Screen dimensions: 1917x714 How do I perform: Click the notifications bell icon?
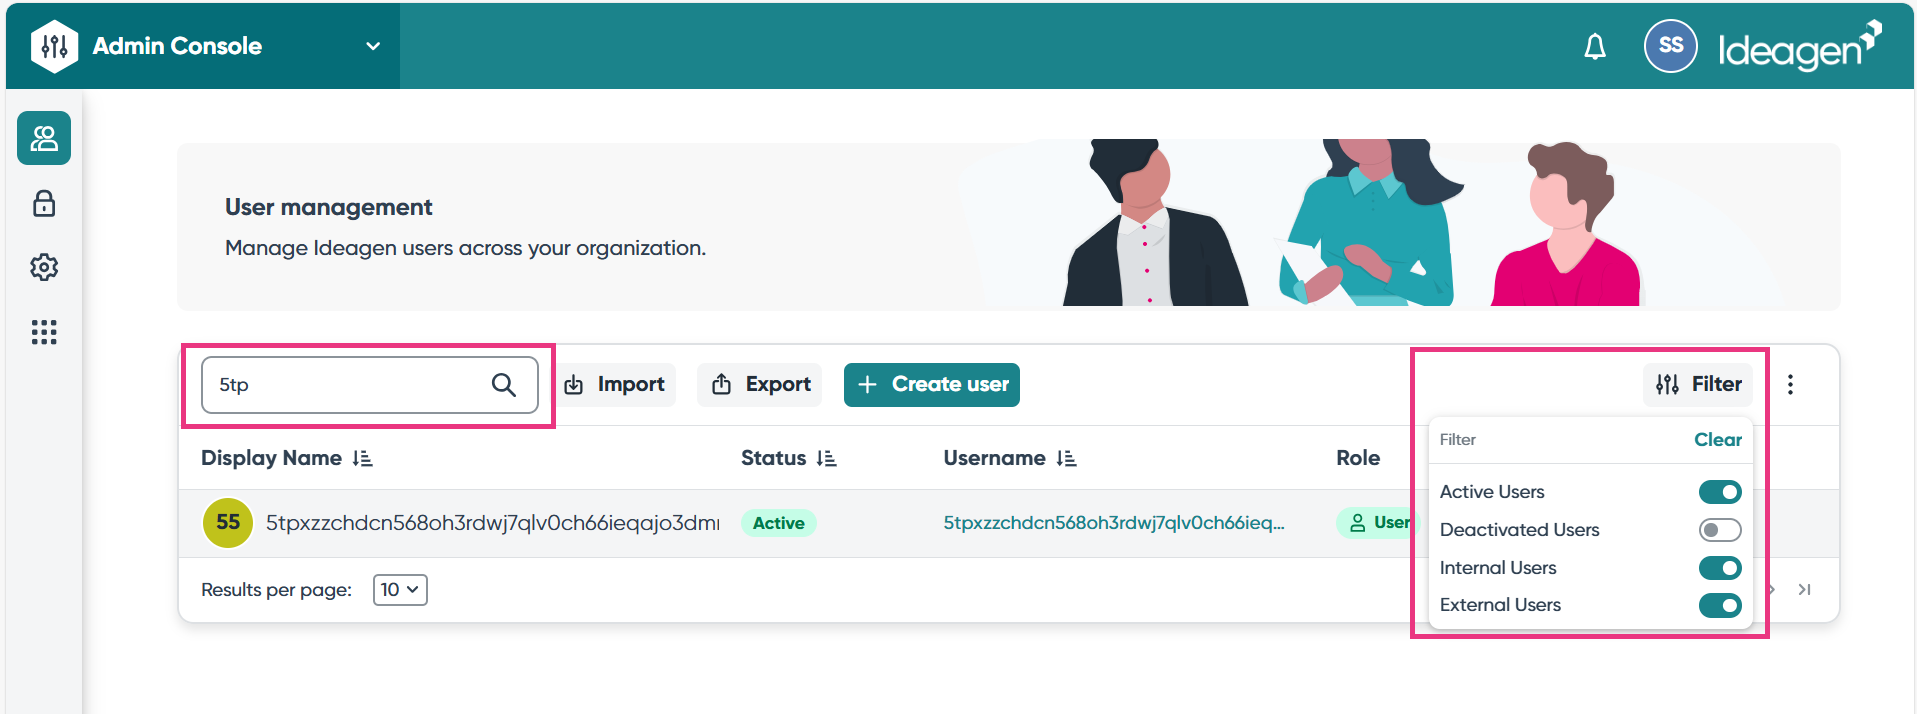1595,47
